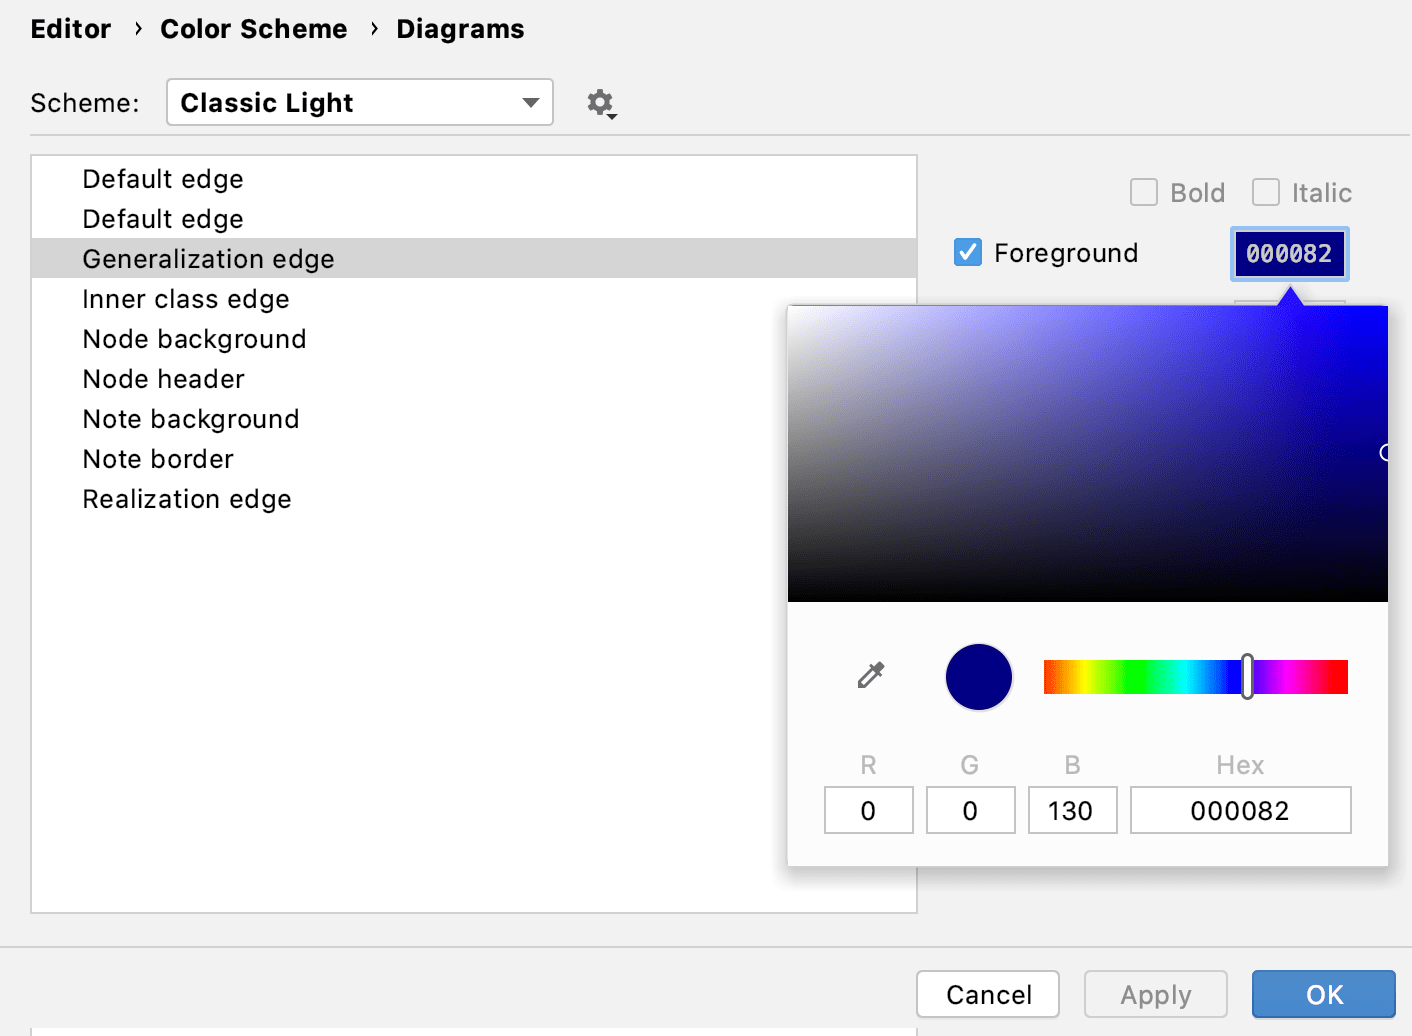This screenshot has height=1036, width=1412.
Task: Confirm changes with the OK button
Action: click(x=1322, y=994)
